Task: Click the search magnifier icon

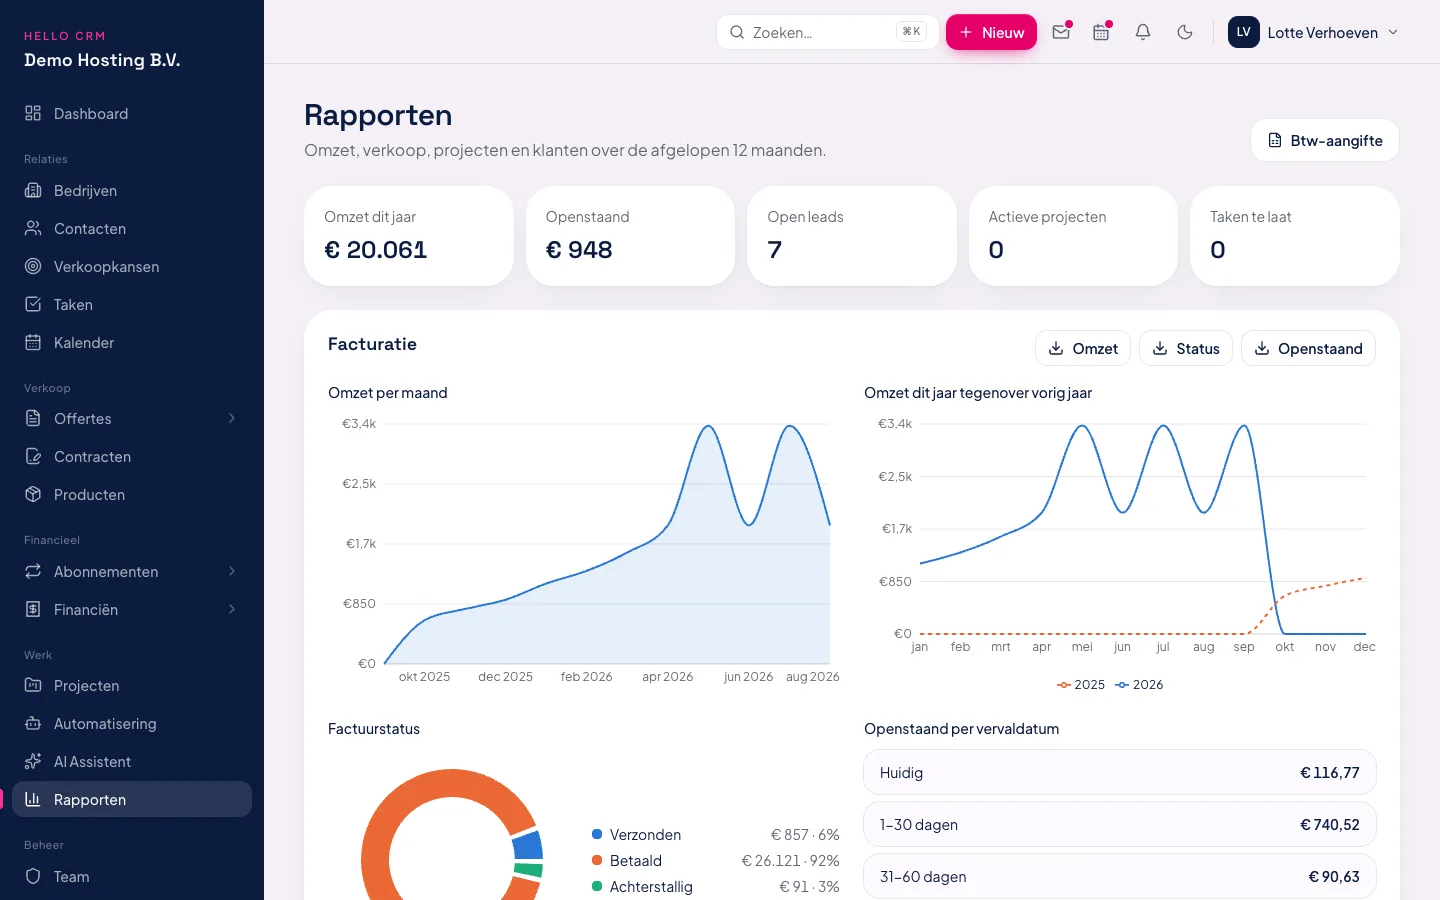Action: click(737, 32)
